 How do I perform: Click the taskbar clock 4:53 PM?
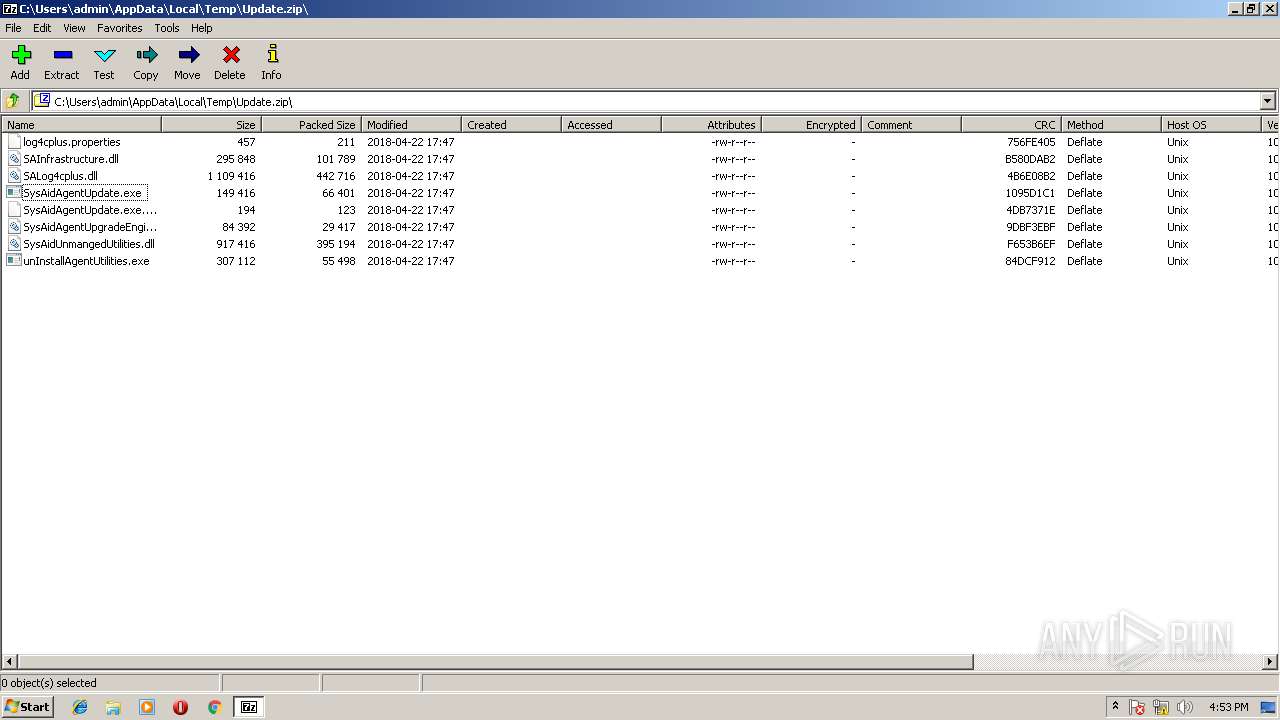click(1228, 707)
